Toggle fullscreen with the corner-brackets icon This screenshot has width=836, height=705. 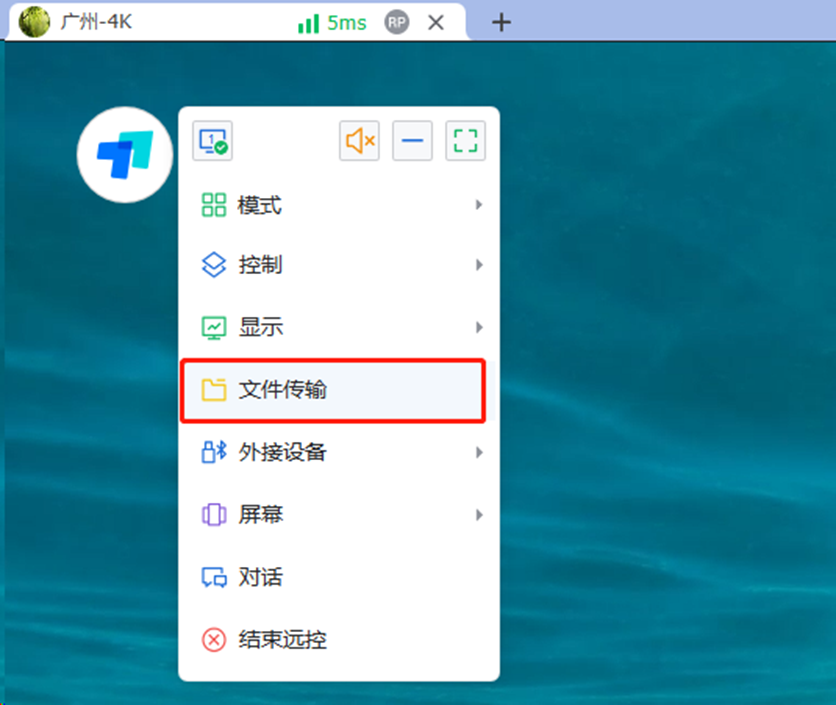tap(465, 140)
